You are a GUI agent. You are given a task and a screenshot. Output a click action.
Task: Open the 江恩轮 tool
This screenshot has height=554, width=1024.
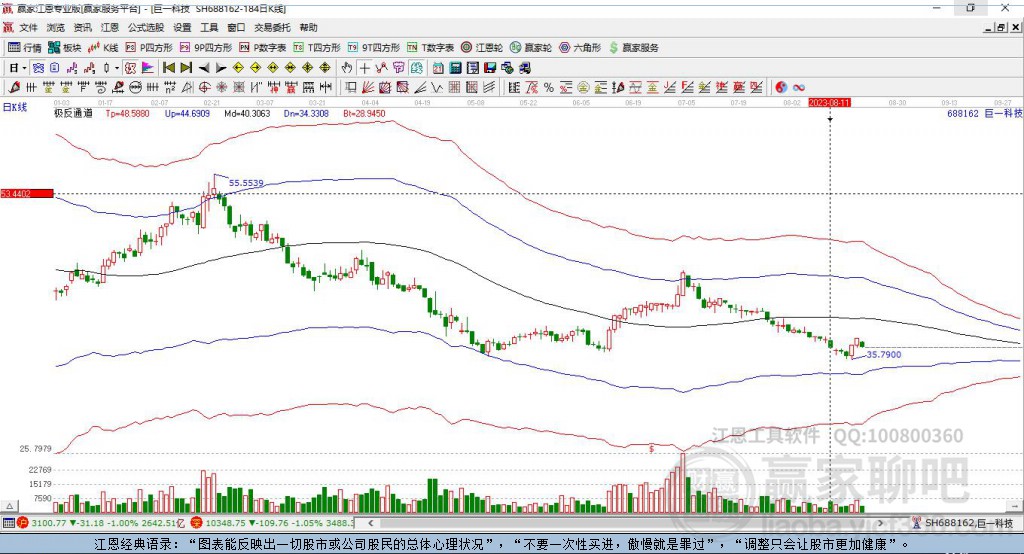[x=481, y=48]
